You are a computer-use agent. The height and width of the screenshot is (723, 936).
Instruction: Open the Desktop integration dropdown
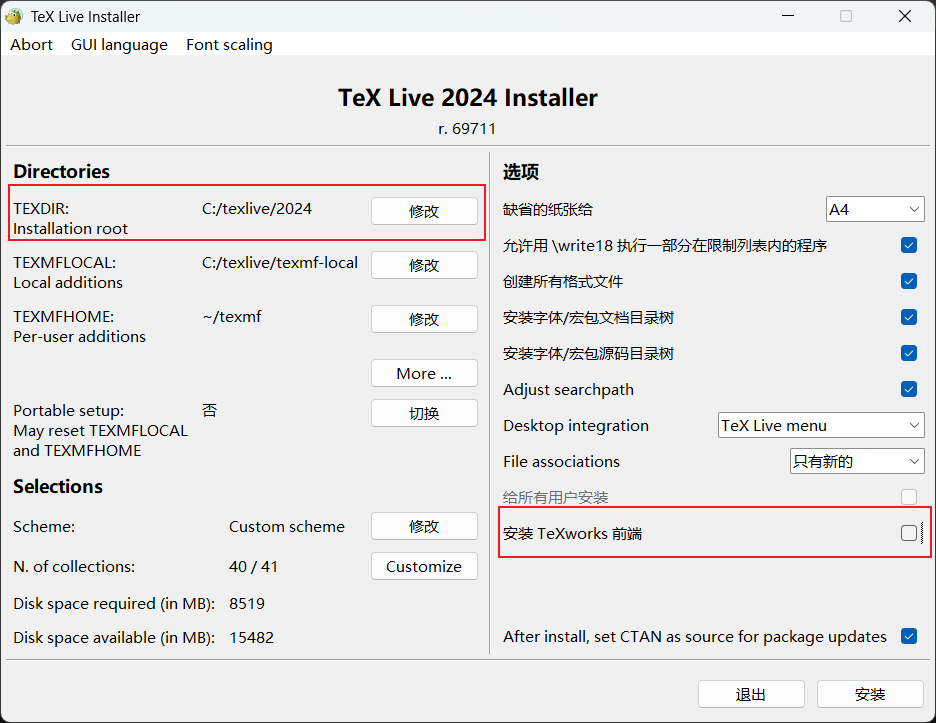[821, 425]
